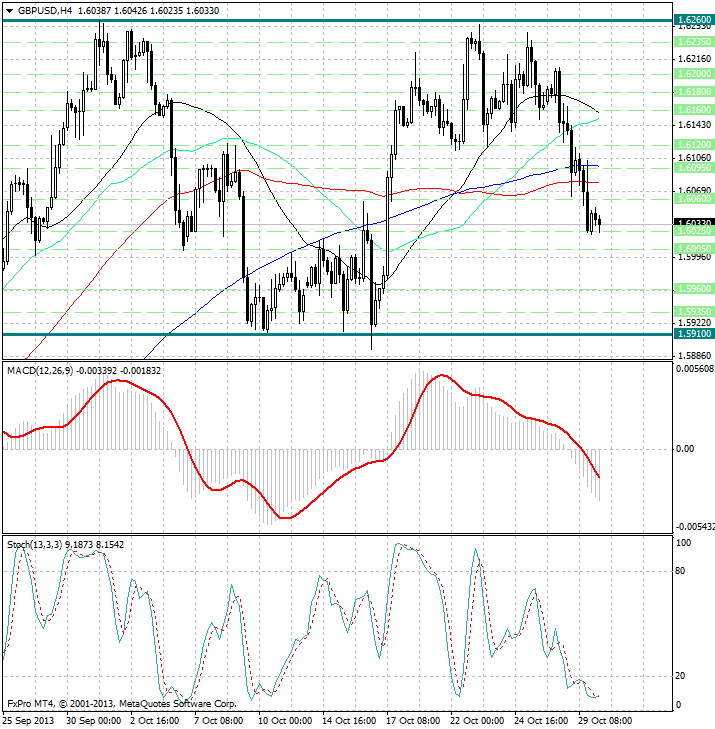This screenshot has height=729, width=715.
Task: Click the 1.58860 price scale value
Action: (695, 356)
